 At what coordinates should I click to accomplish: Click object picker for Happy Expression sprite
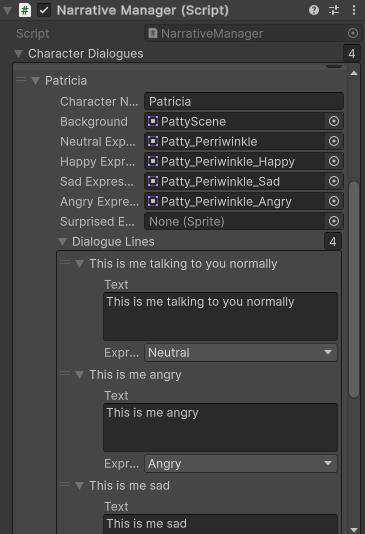pos(334,161)
